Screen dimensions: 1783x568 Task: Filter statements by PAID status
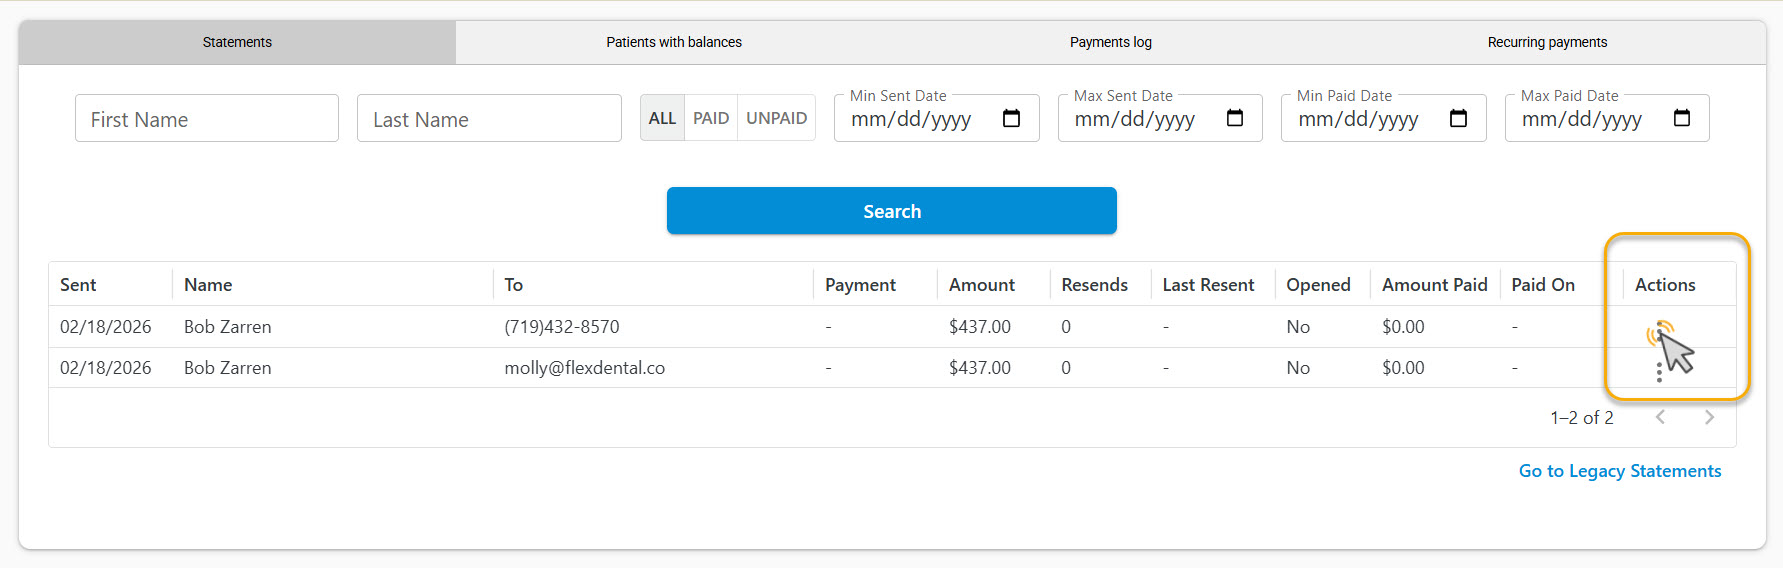(x=711, y=118)
